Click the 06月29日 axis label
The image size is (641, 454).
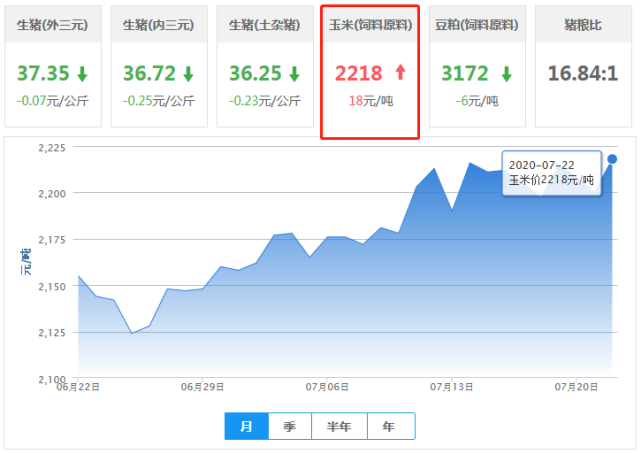point(202,387)
